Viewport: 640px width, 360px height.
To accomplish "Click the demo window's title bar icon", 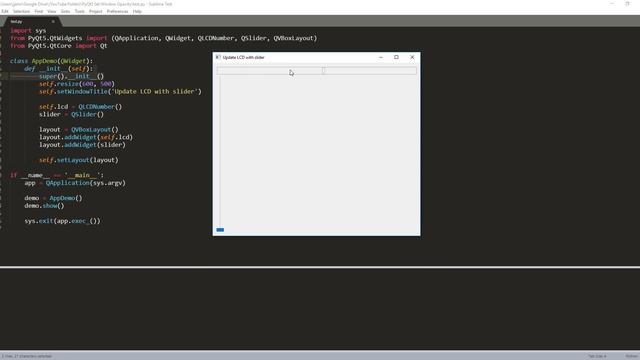I will tap(218, 57).
